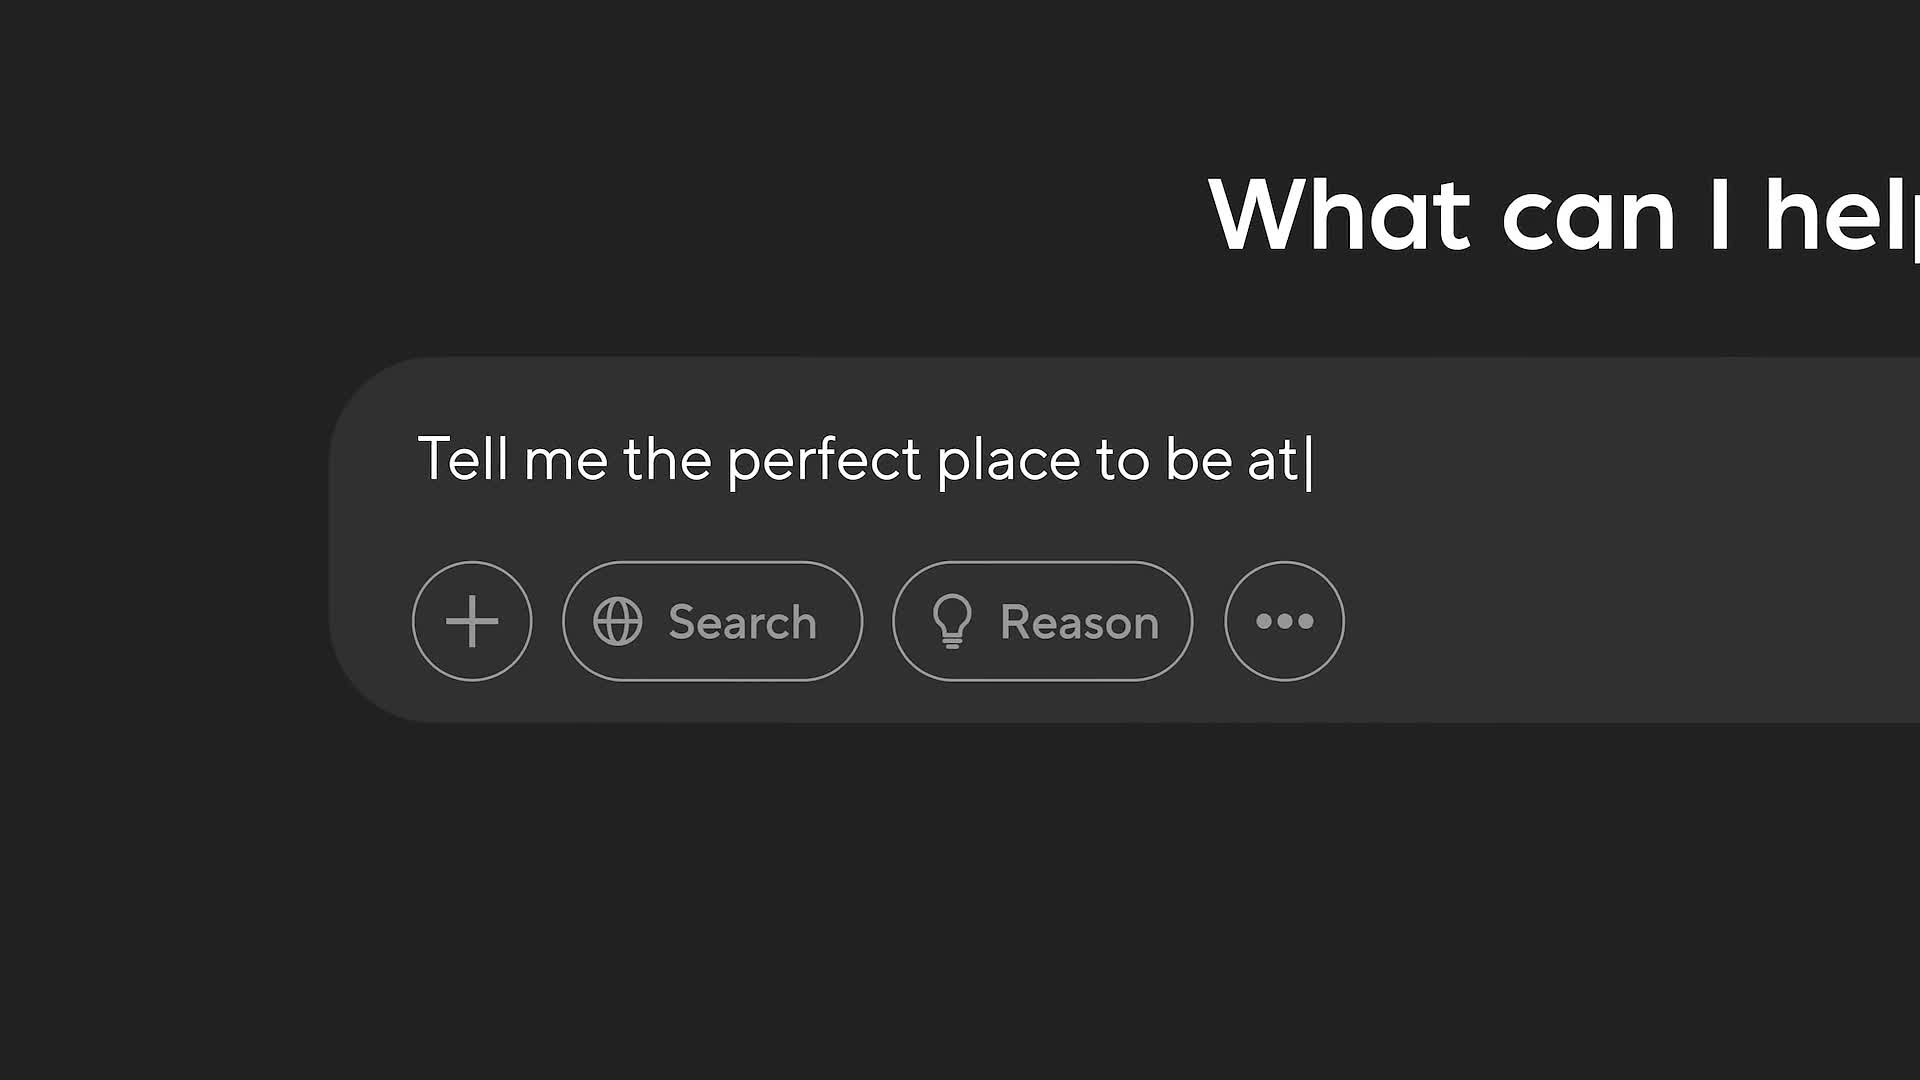Enable the Reason mode pill
The image size is (1920, 1080).
point(1042,621)
